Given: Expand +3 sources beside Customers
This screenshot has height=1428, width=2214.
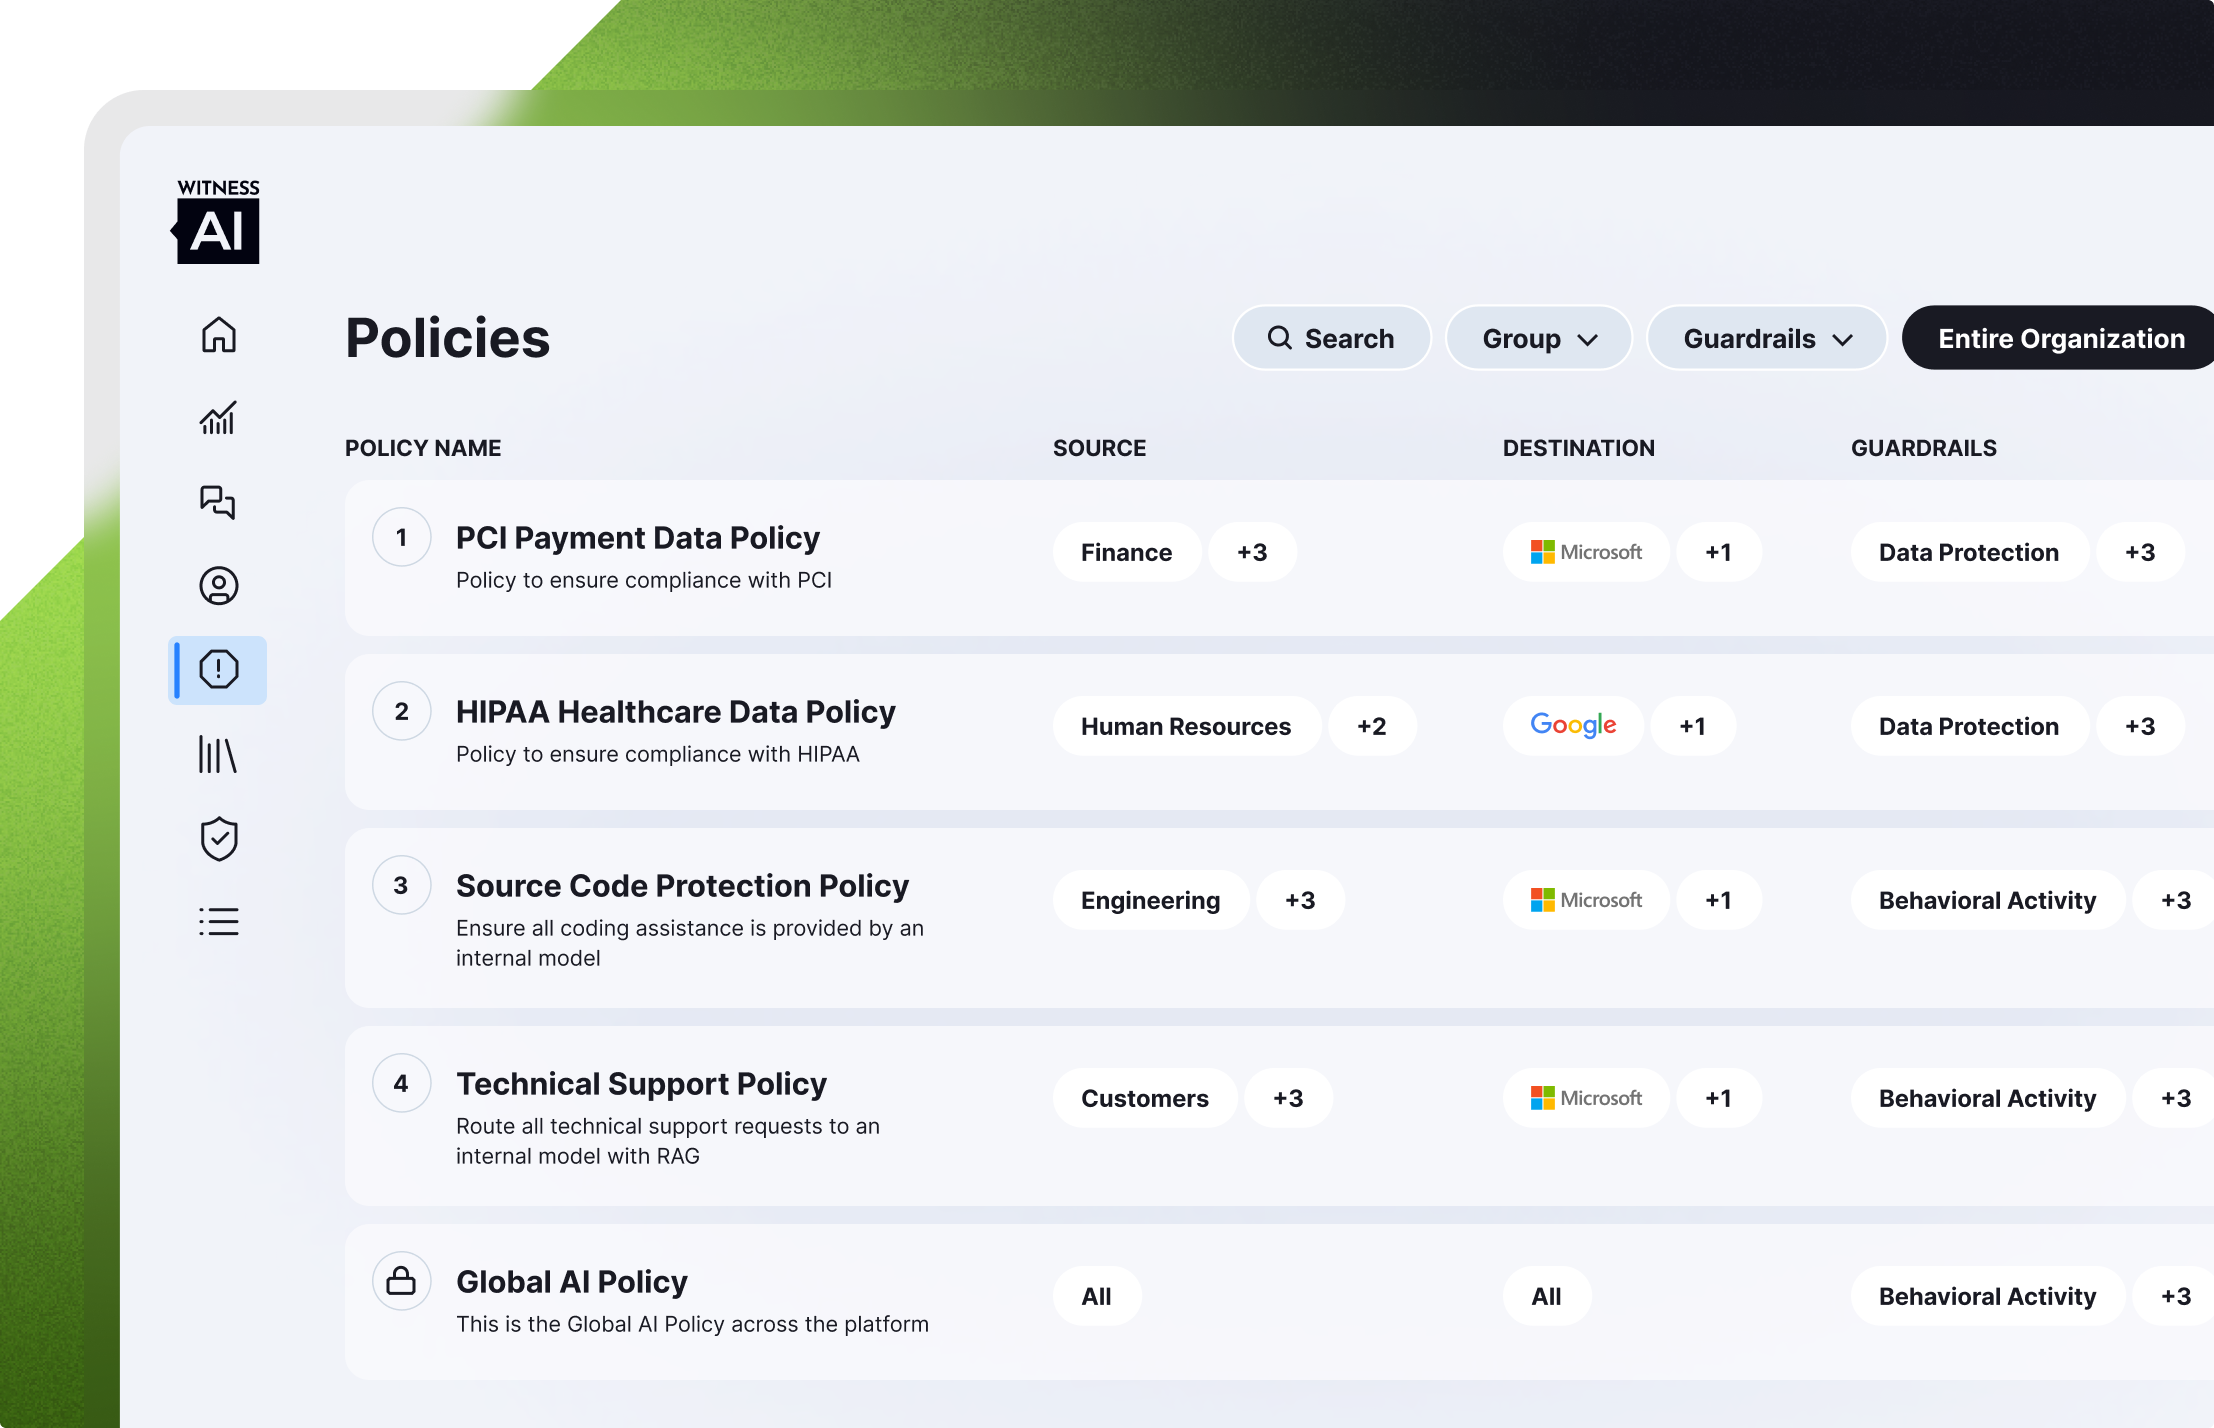Looking at the screenshot, I should [x=1288, y=1098].
